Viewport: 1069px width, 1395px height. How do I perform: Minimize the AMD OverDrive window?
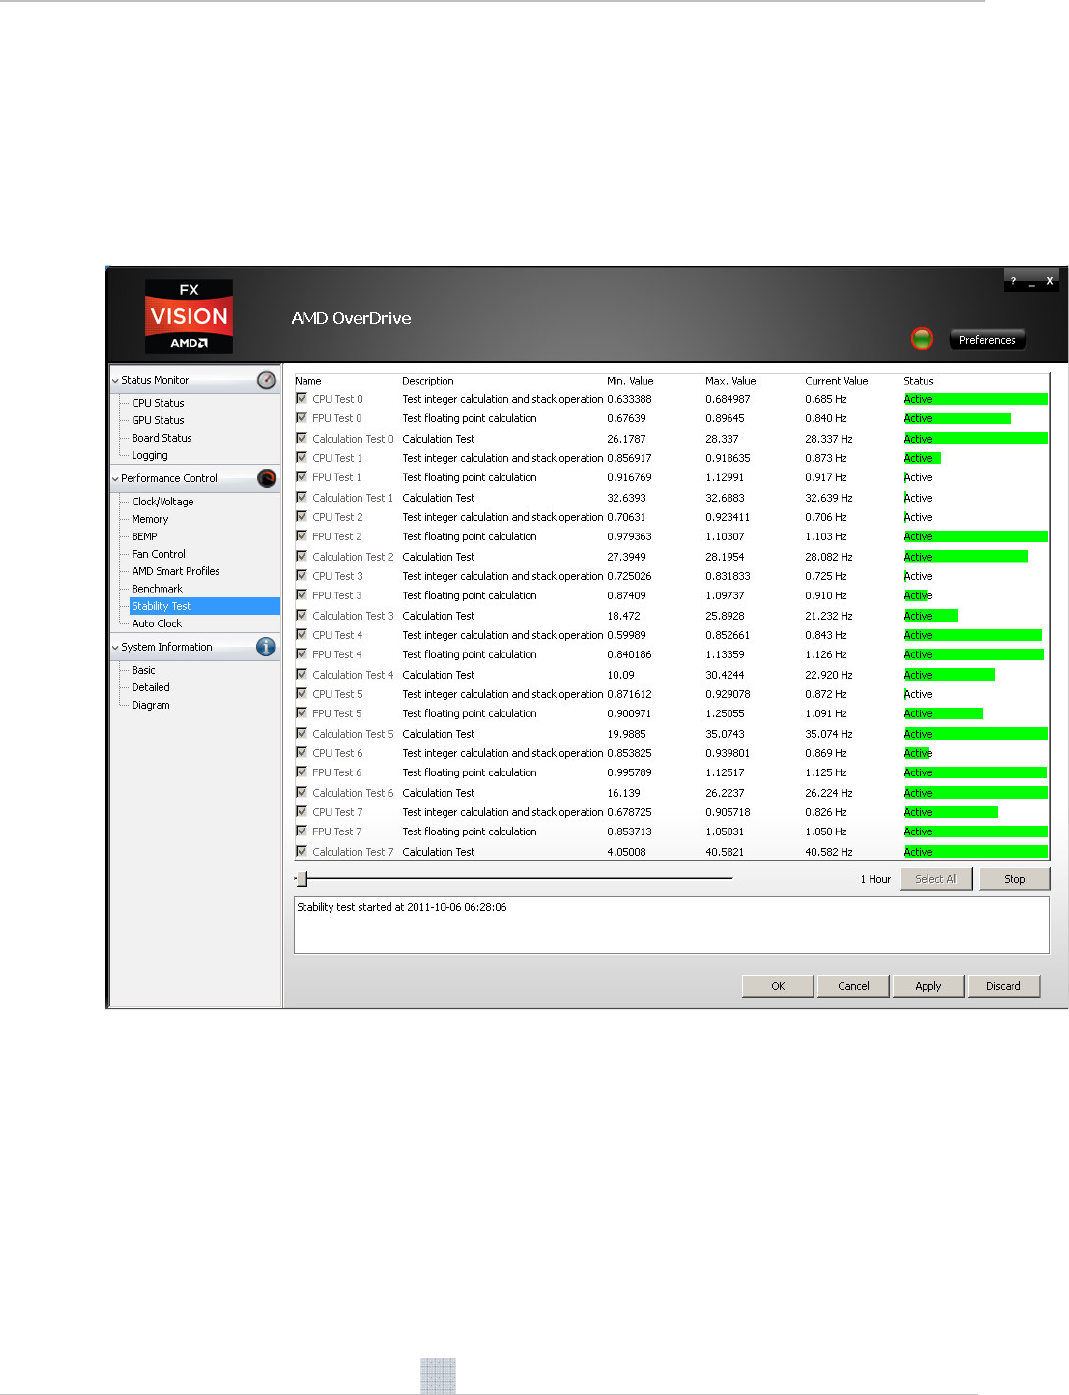(1031, 283)
